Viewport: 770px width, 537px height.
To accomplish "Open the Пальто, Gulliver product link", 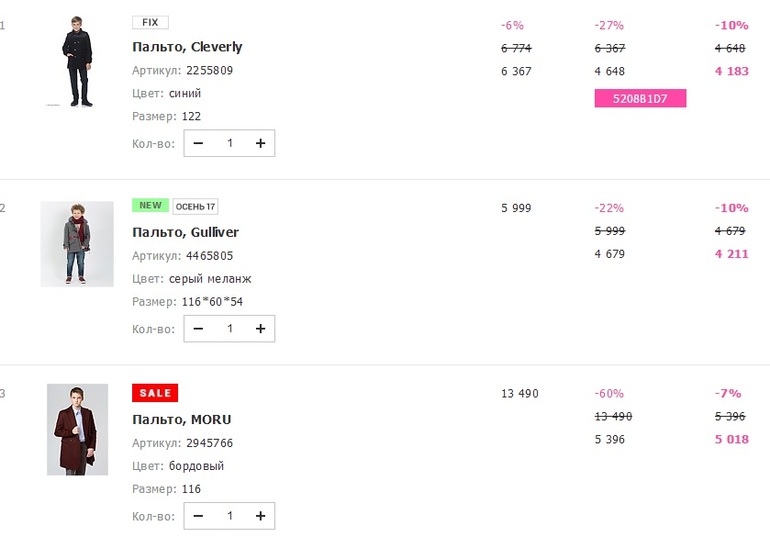I will coord(185,232).
